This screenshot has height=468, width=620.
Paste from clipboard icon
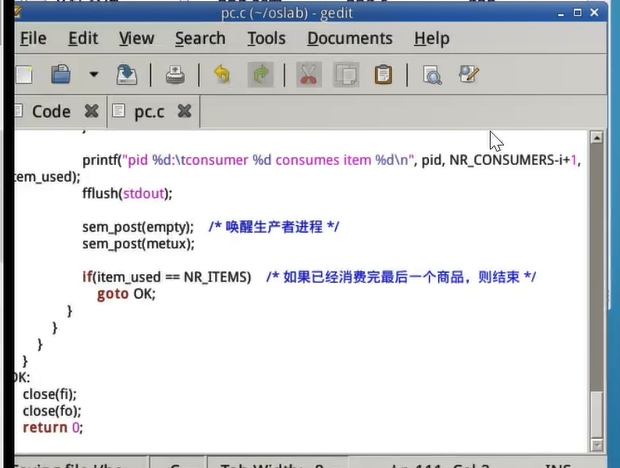pyautogui.click(x=383, y=74)
